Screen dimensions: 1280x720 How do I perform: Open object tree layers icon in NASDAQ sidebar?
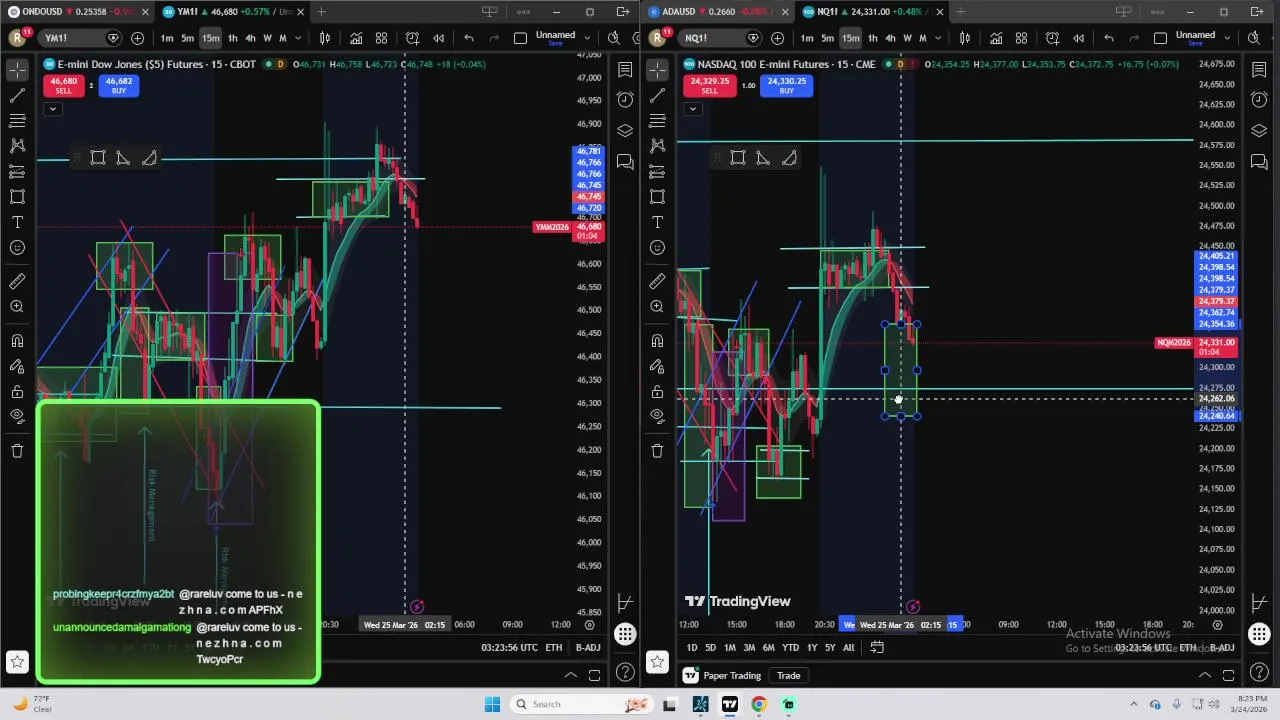coord(1259,131)
